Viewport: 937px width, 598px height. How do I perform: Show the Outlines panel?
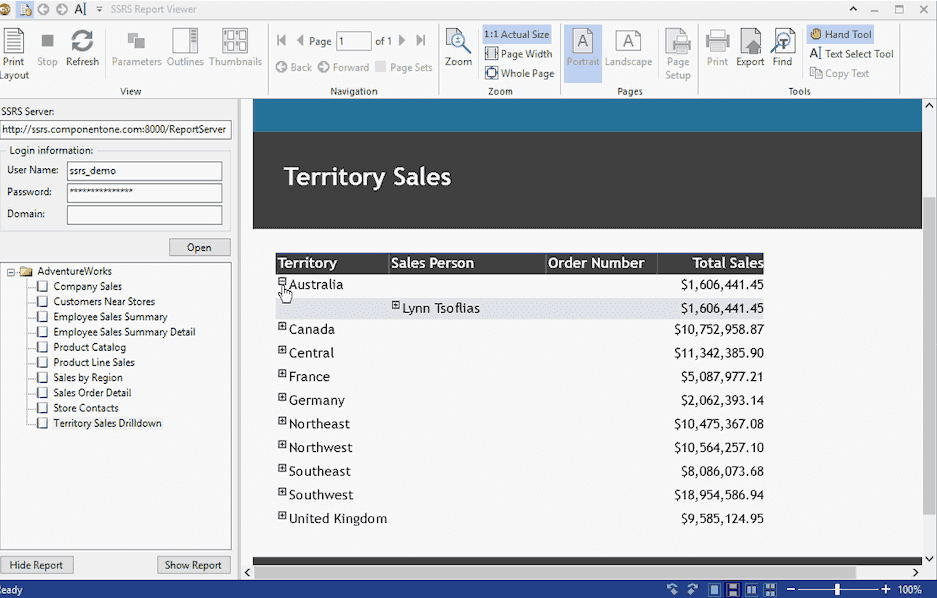coord(185,48)
